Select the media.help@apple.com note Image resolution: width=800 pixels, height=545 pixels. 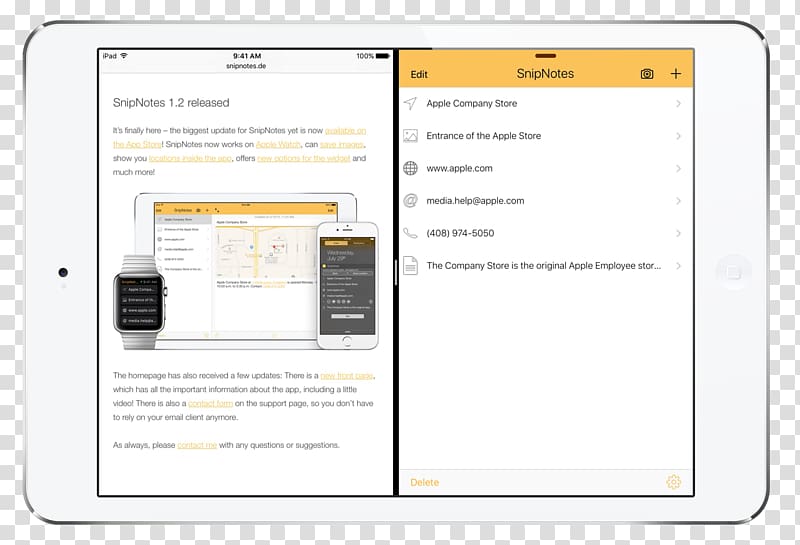[x=546, y=201]
